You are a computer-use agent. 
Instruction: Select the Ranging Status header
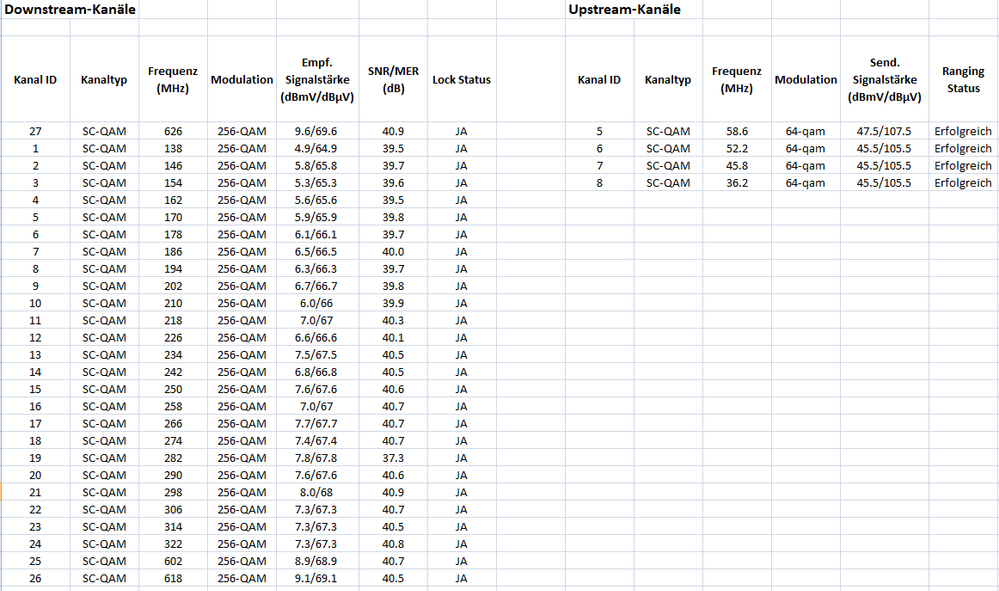click(962, 80)
